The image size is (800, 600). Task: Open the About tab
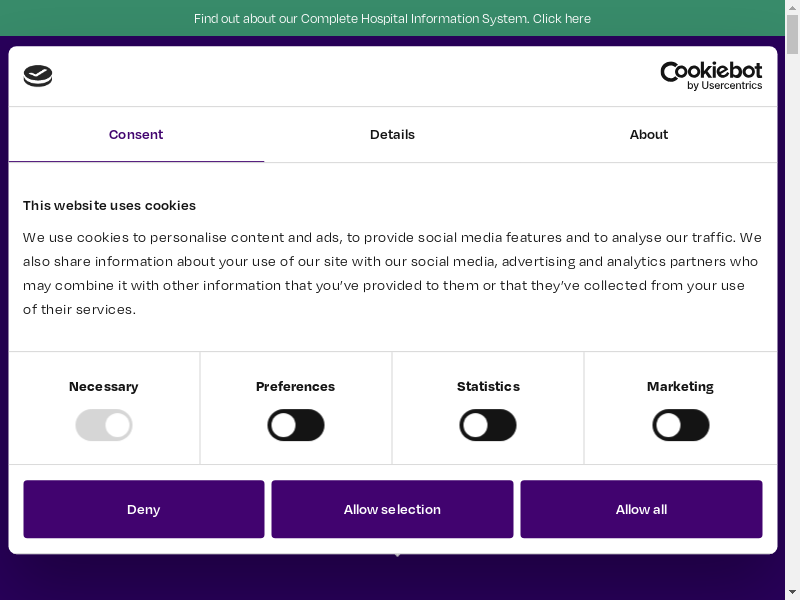click(x=648, y=134)
